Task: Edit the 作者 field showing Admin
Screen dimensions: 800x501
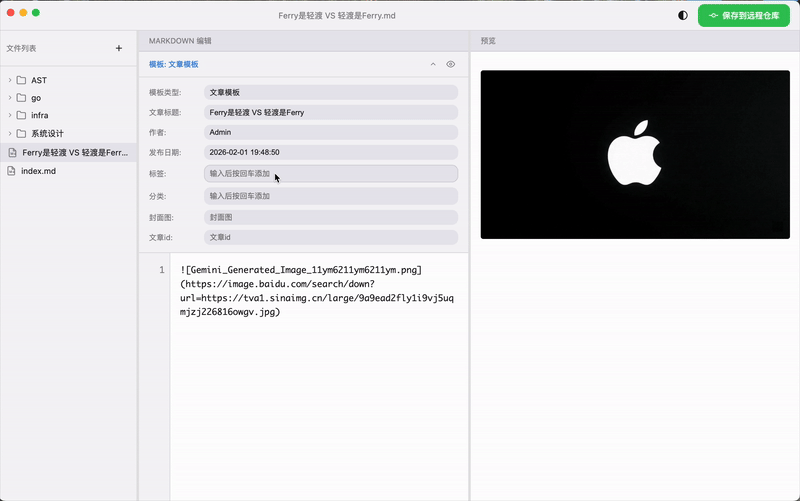Action: click(x=331, y=132)
